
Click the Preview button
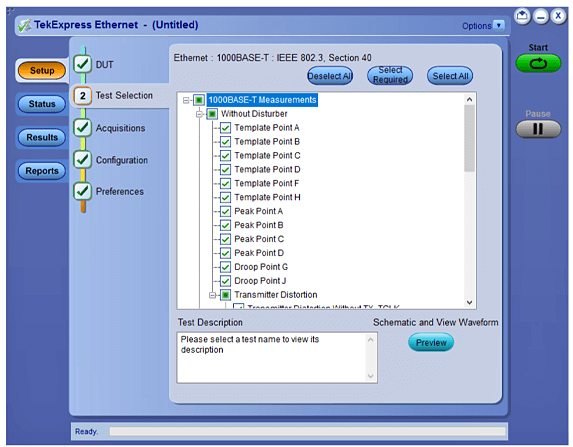pos(431,342)
